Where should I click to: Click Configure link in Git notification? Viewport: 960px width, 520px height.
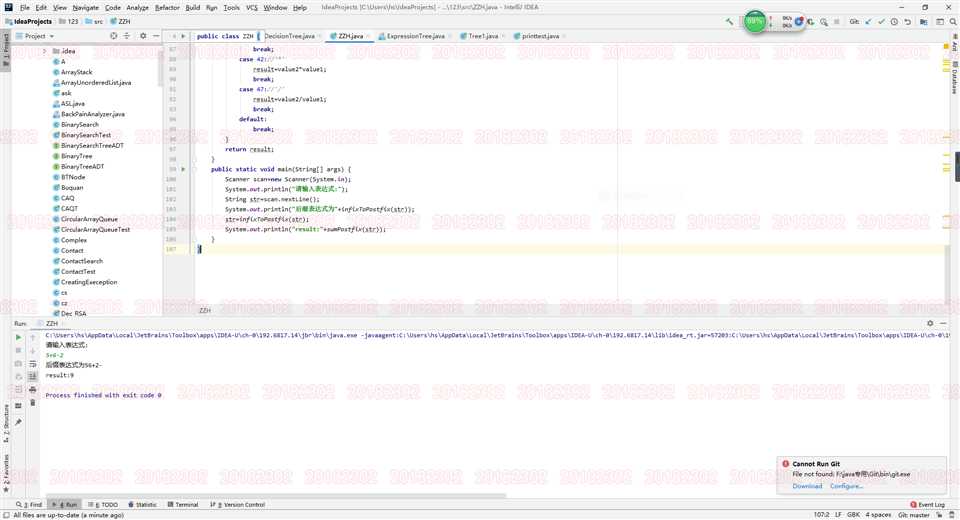846,486
